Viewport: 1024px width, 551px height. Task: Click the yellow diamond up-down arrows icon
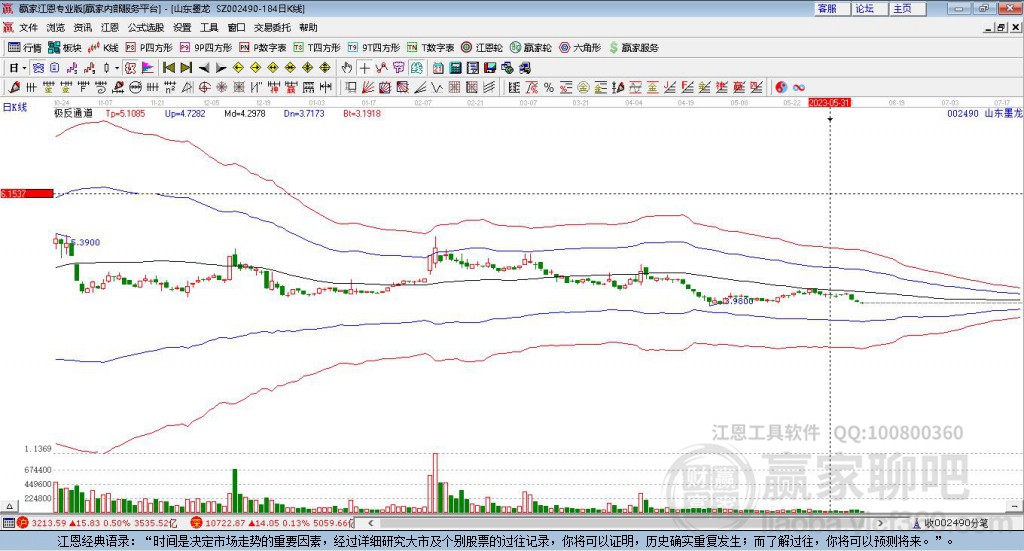(x=325, y=68)
